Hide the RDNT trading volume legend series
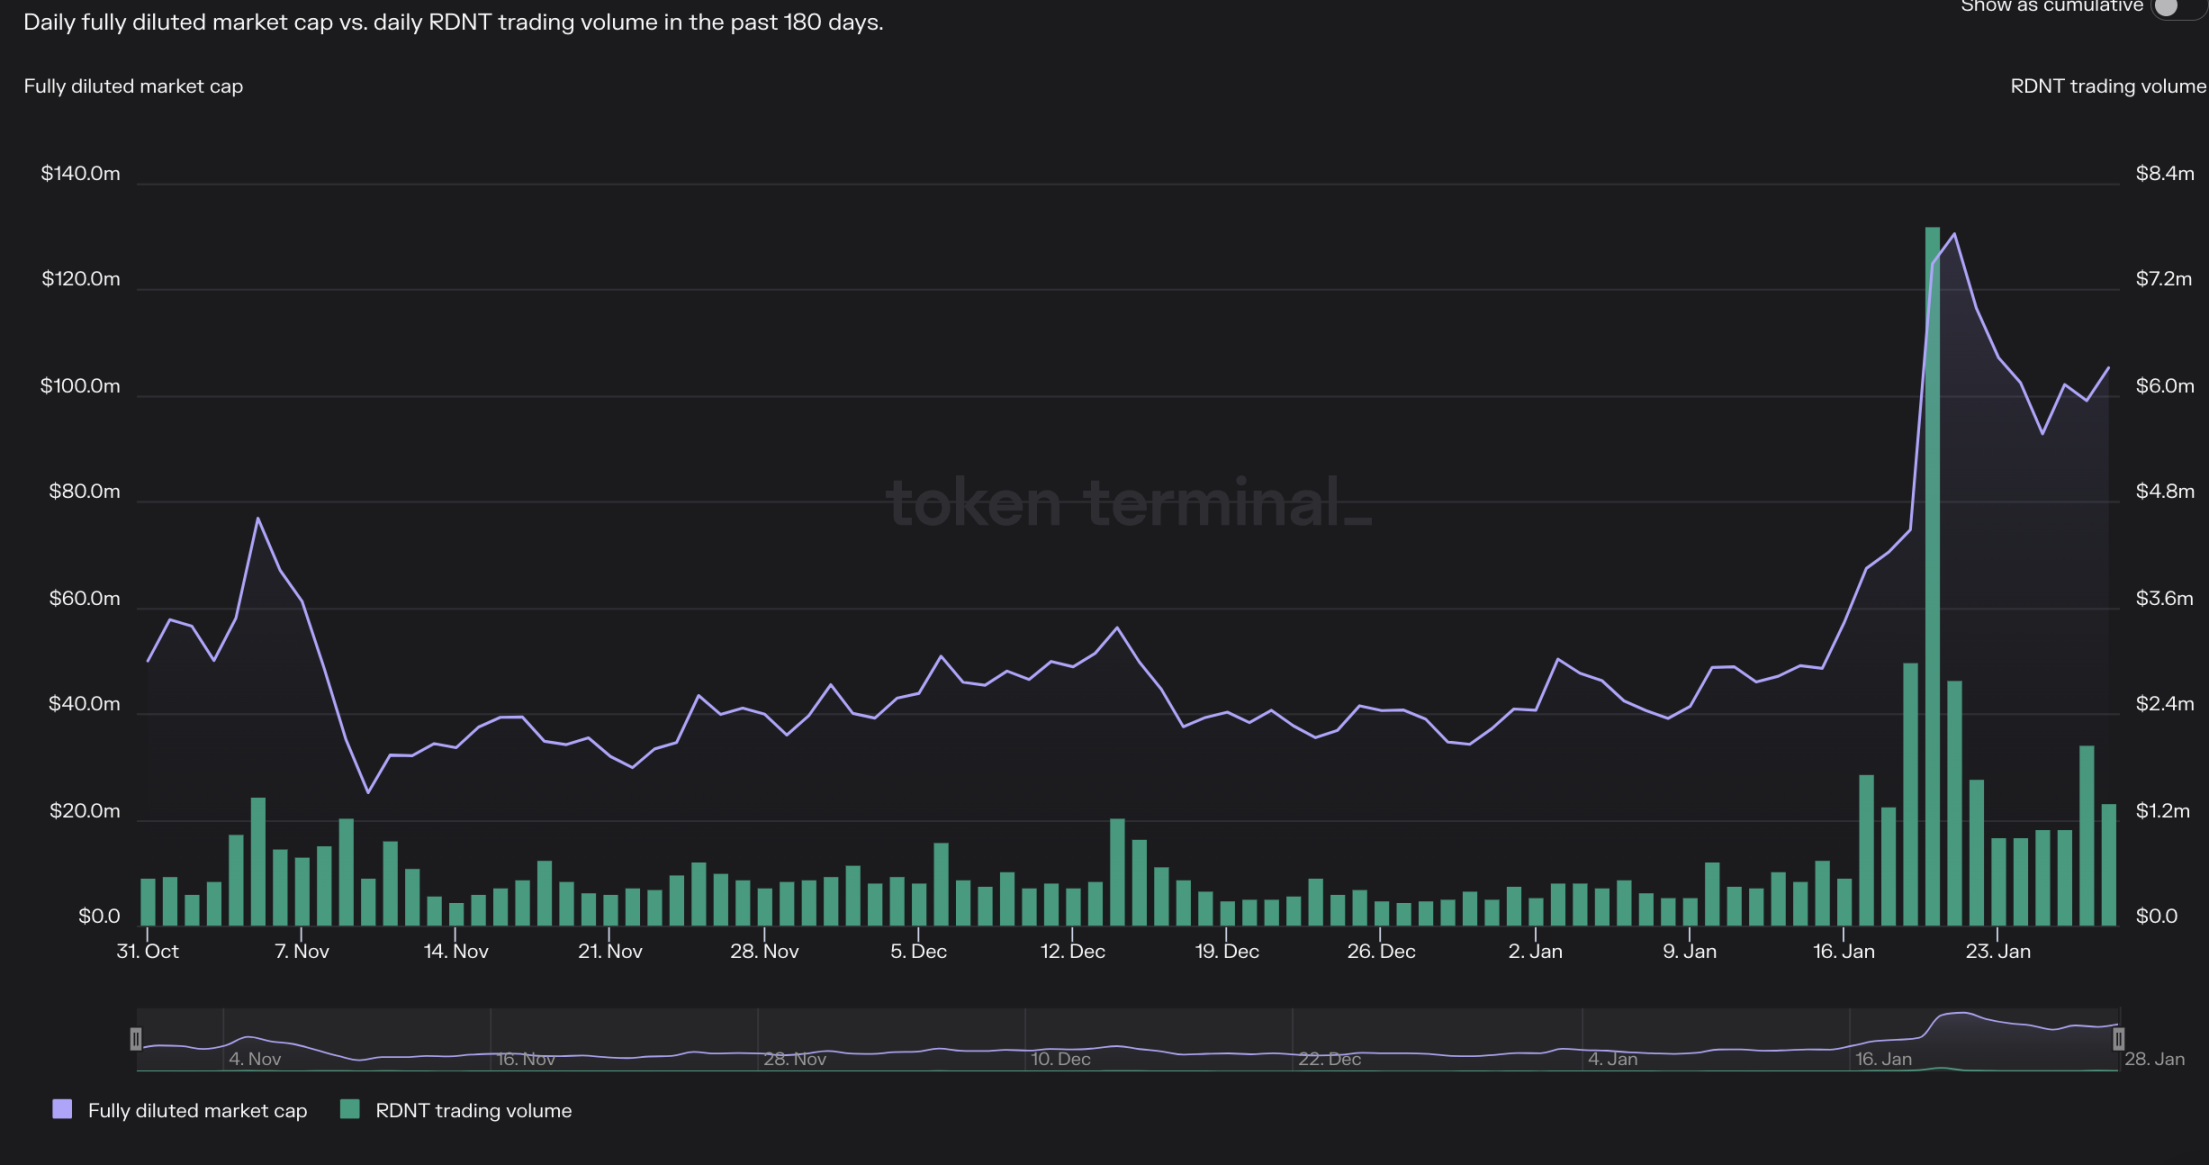Viewport: 2209px width, 1165px height. 473,1110
